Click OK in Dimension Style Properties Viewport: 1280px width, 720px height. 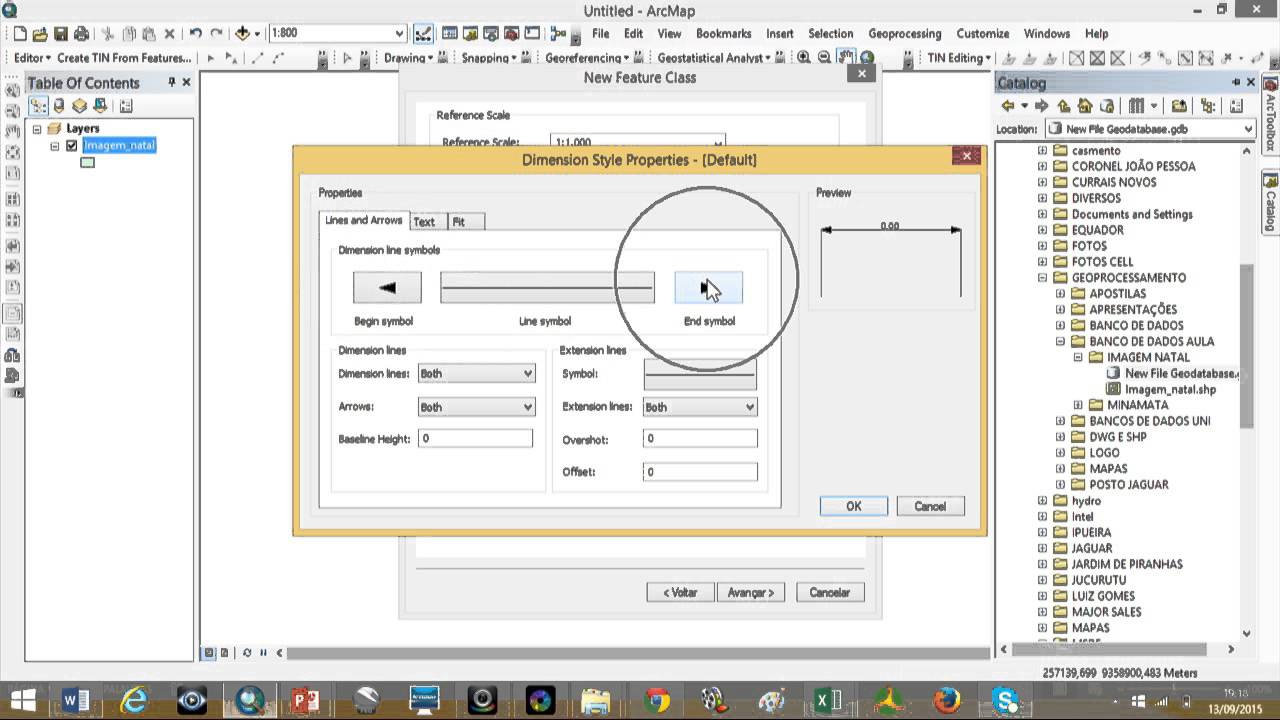(x=853, y=506)
